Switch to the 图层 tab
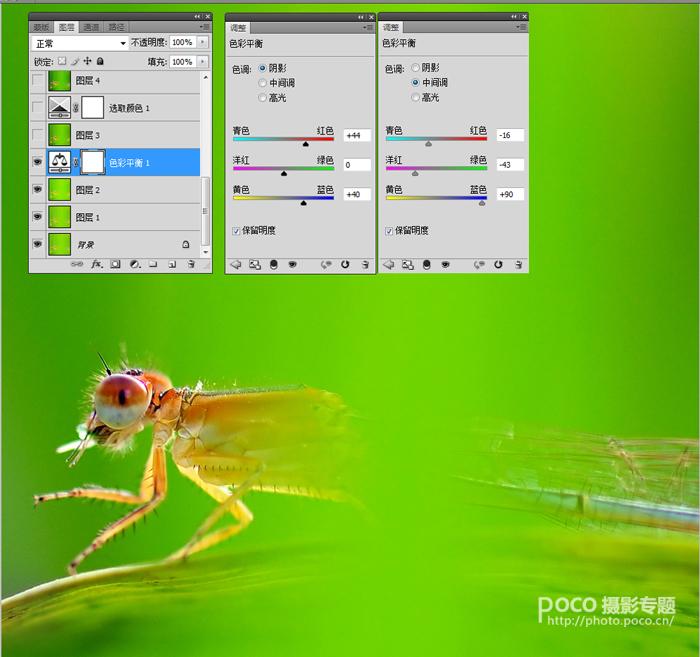The height and width of the screenshot is (657, 700). click(67, 27)
